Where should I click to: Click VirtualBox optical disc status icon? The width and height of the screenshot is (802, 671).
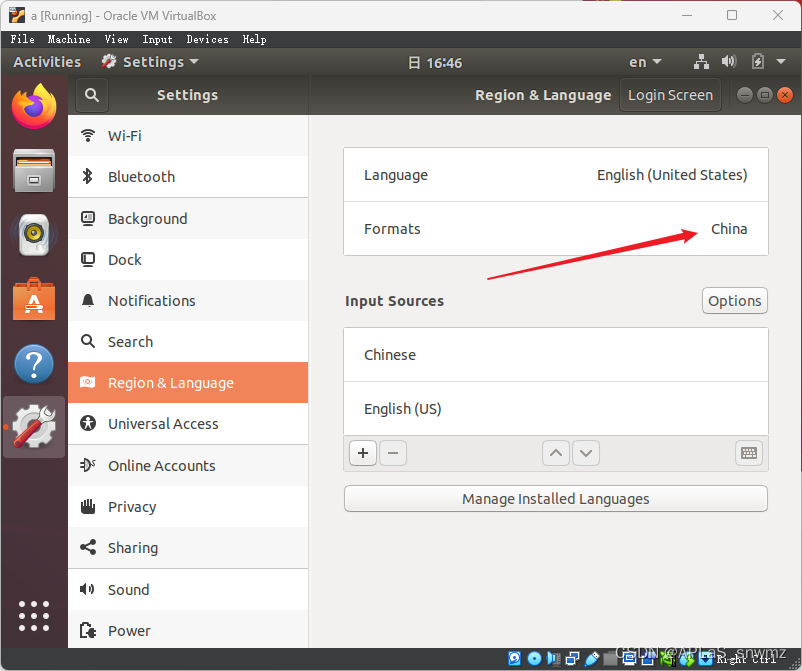click(x=534, y=659)
